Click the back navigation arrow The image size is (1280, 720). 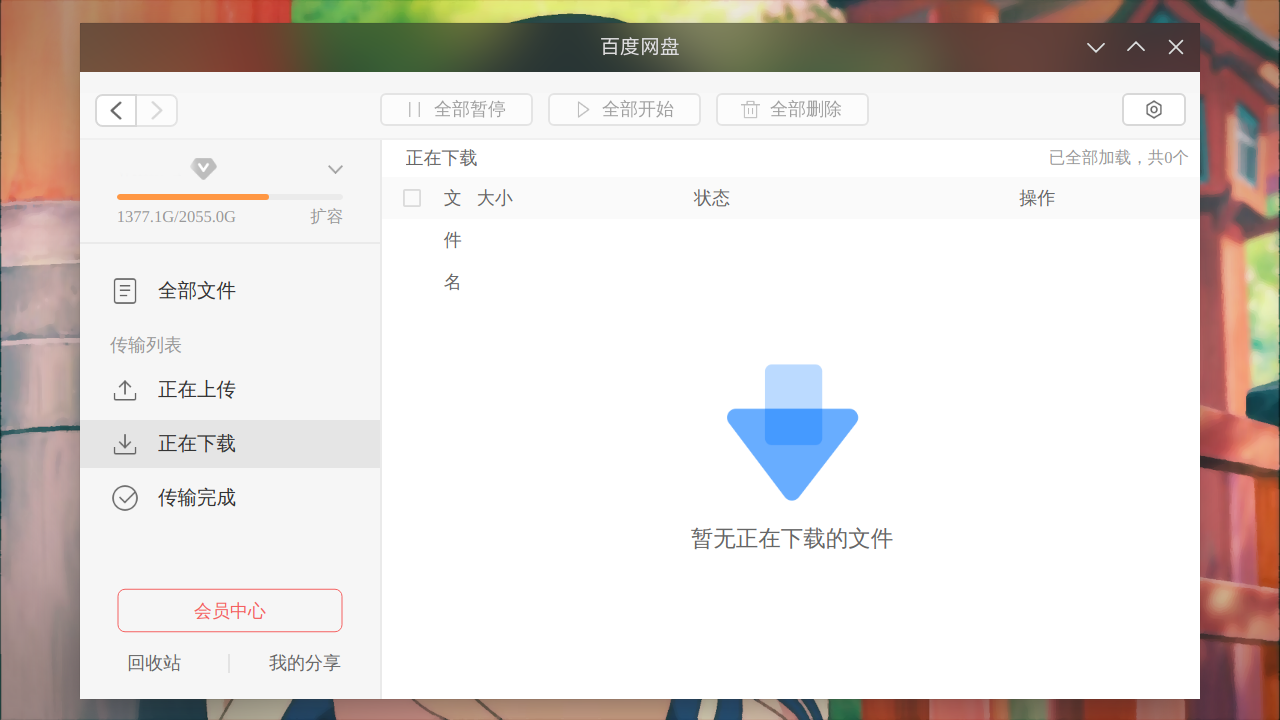(x=116, y=110)
